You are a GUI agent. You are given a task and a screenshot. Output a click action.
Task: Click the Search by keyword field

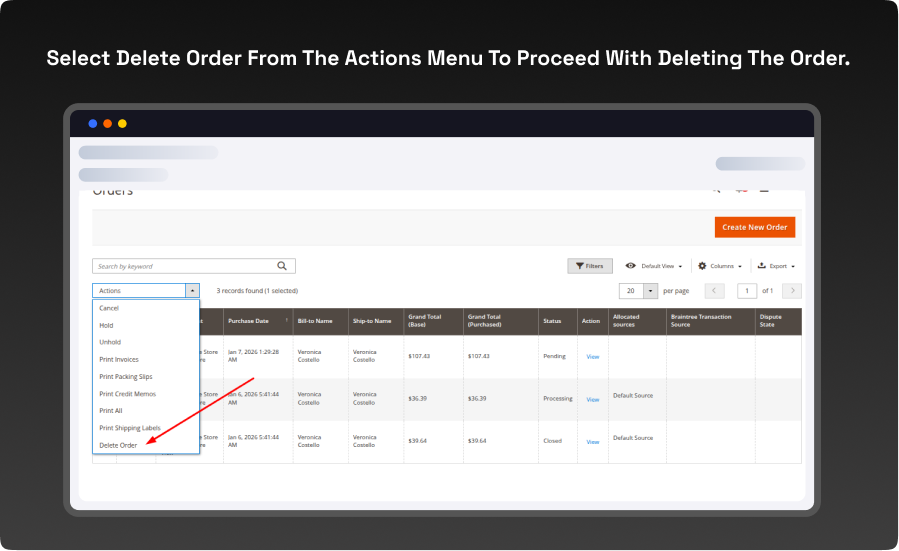point(183,266)
